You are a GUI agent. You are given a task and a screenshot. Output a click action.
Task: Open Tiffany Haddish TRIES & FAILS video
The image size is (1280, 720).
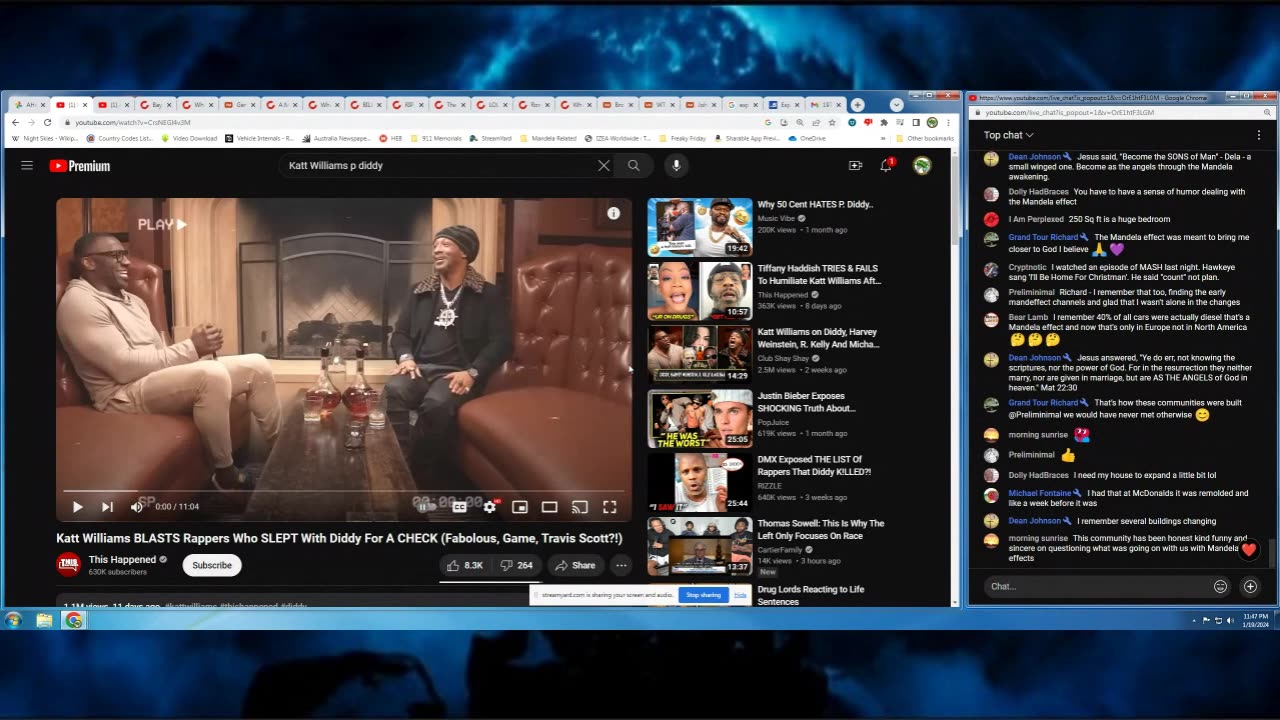pos(819,274)
